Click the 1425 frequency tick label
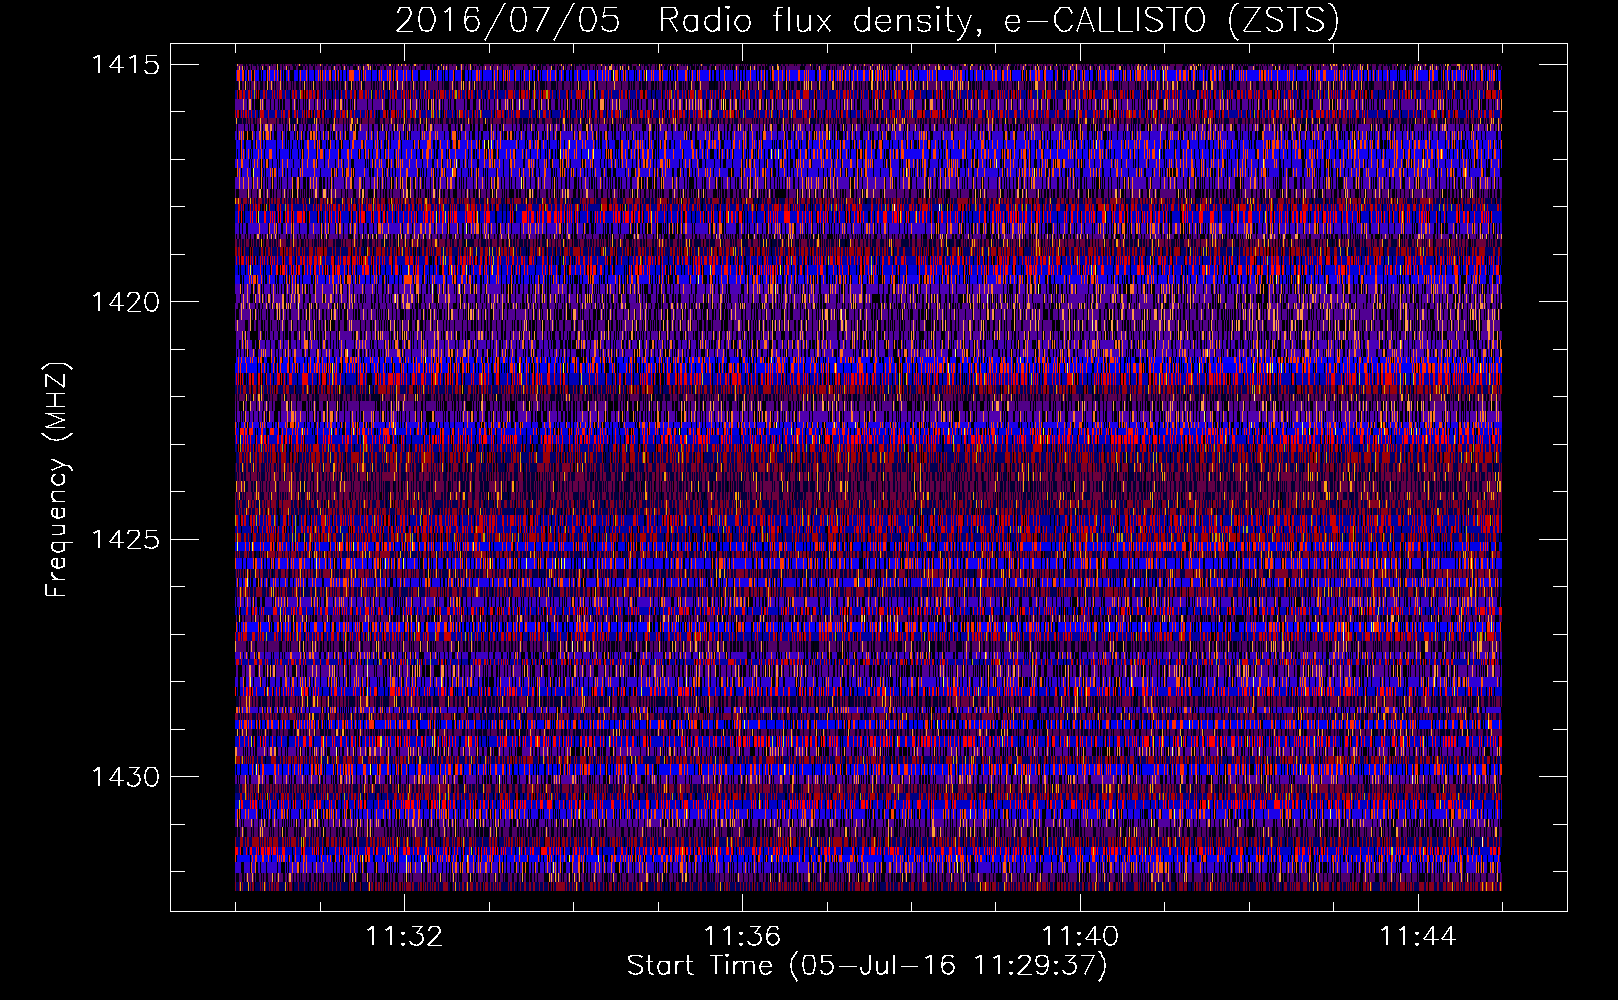The height and width of the screenshot is (1000, 1618). (x=125, y=540)
